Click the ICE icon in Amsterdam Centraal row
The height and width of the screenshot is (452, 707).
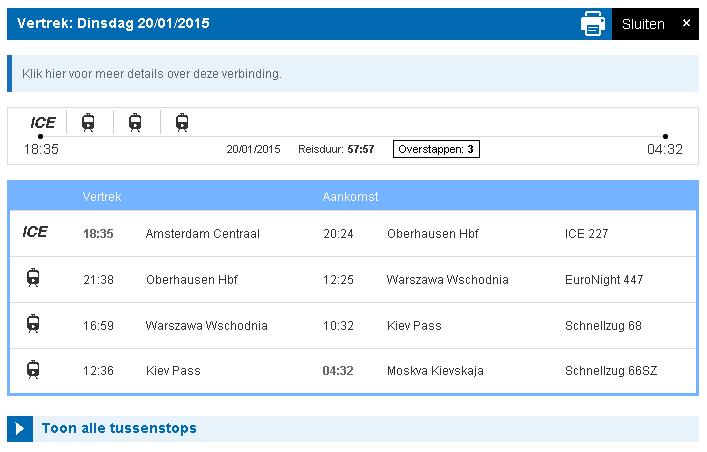[35, 233]
